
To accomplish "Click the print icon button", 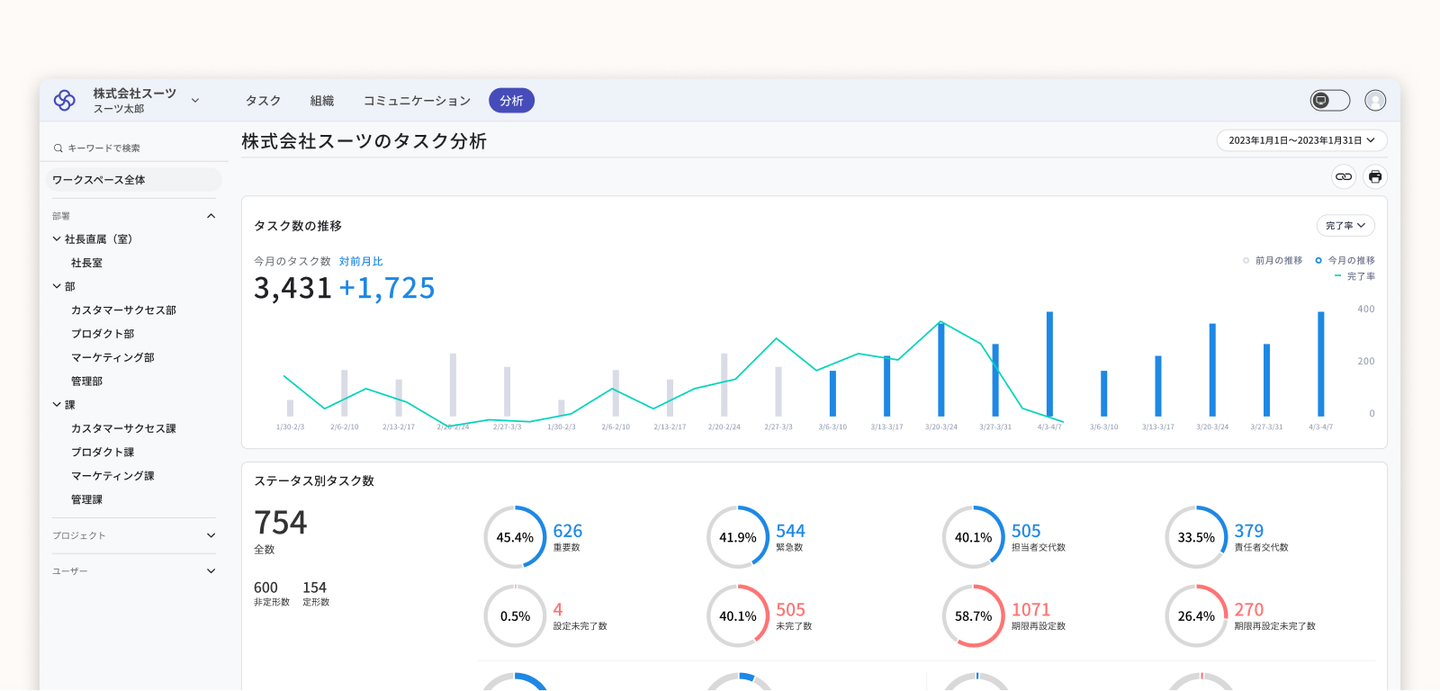I will pyautogui.click(x=1375, y=177).
